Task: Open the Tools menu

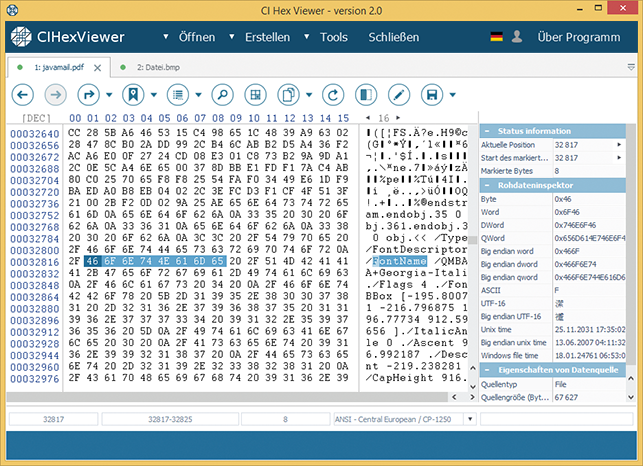Action: (x=334, y=37)
